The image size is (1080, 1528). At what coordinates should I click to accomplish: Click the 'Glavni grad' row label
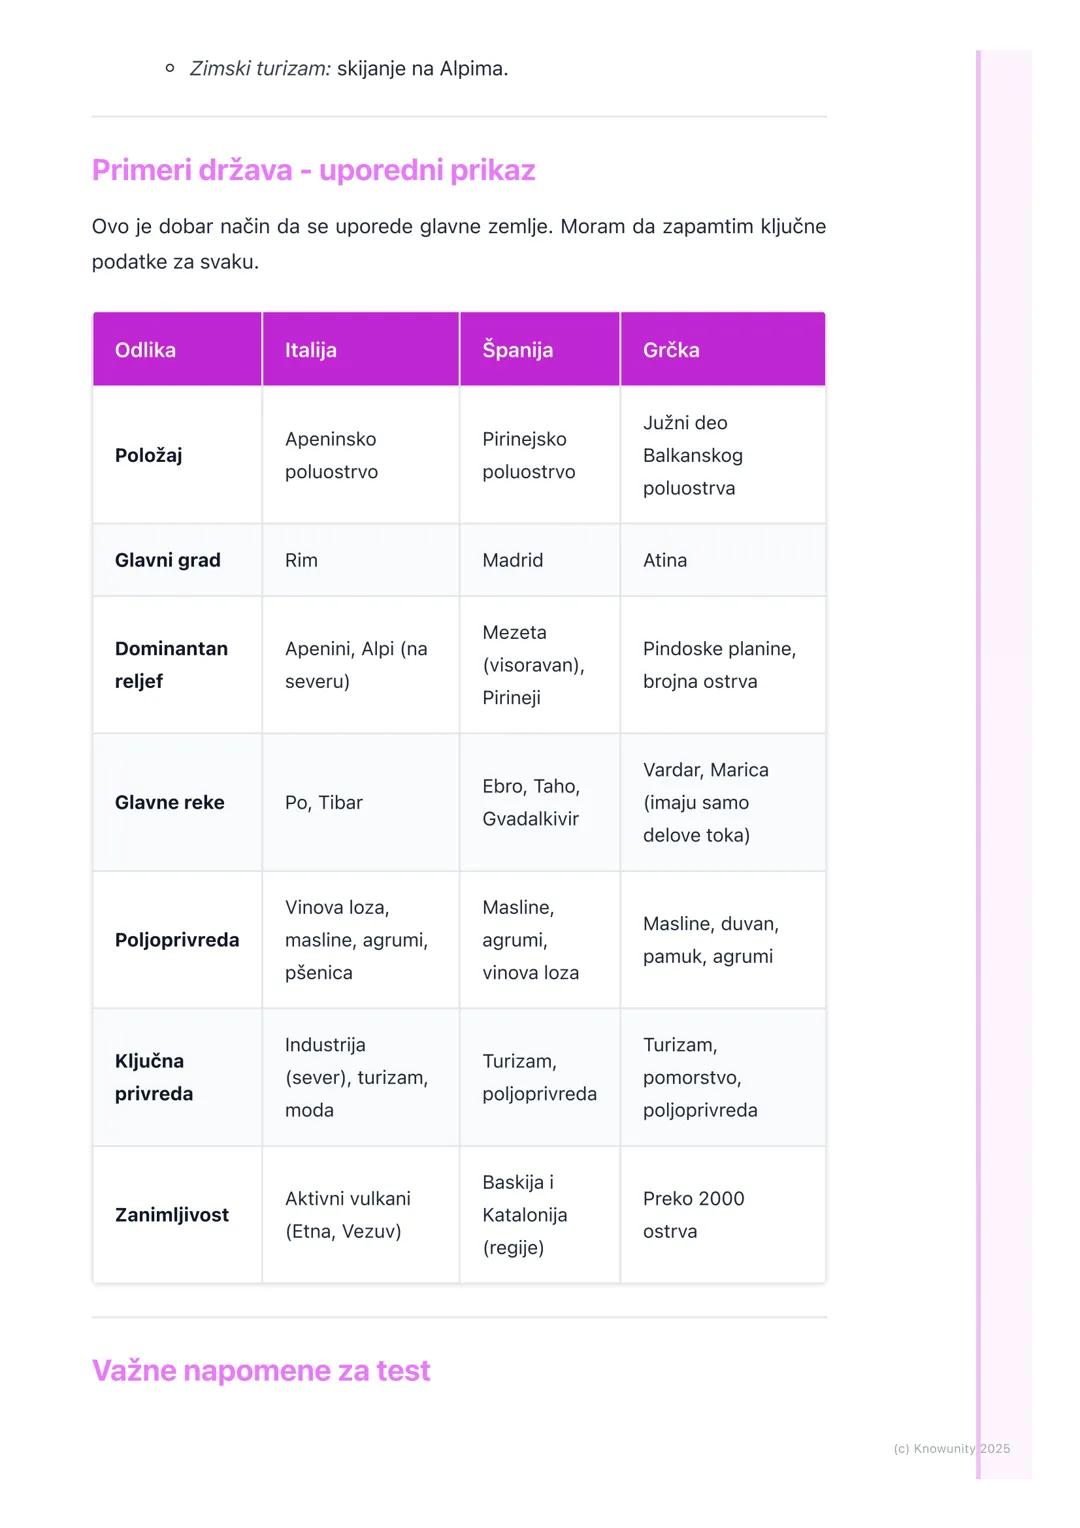(x=167, y=560)
